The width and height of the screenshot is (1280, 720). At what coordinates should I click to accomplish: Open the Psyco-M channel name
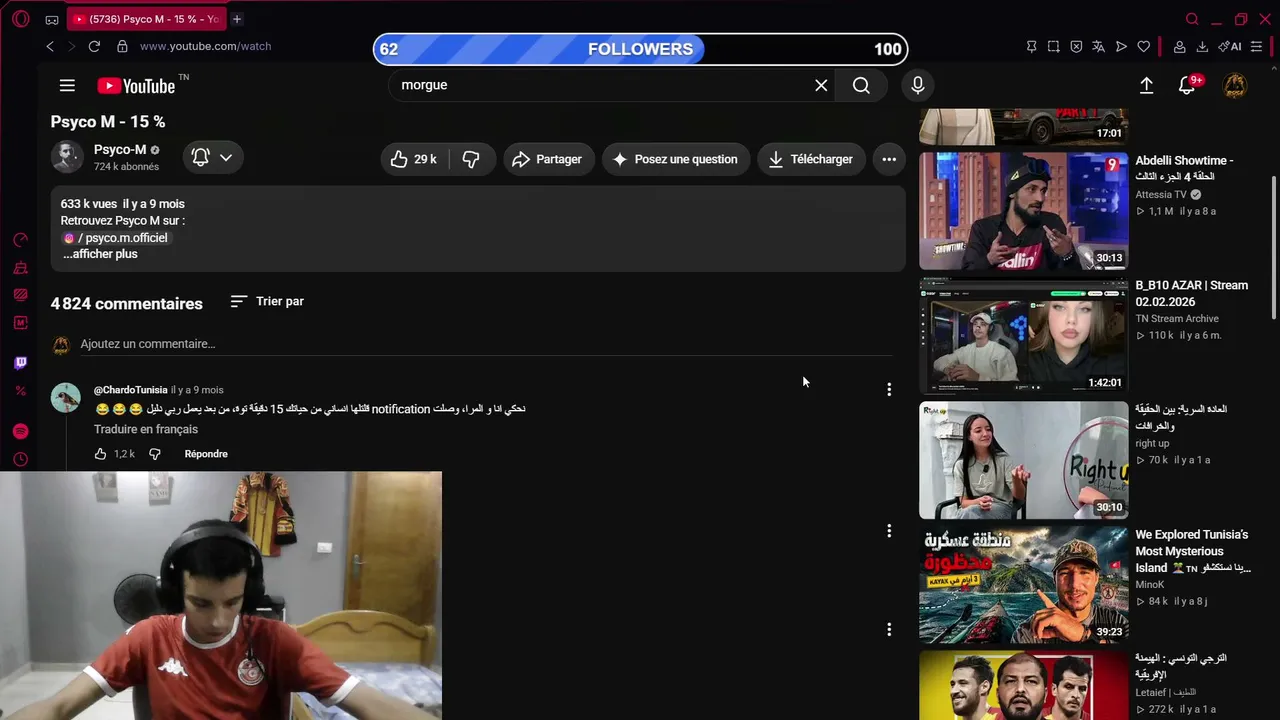[x=120, y=150]
